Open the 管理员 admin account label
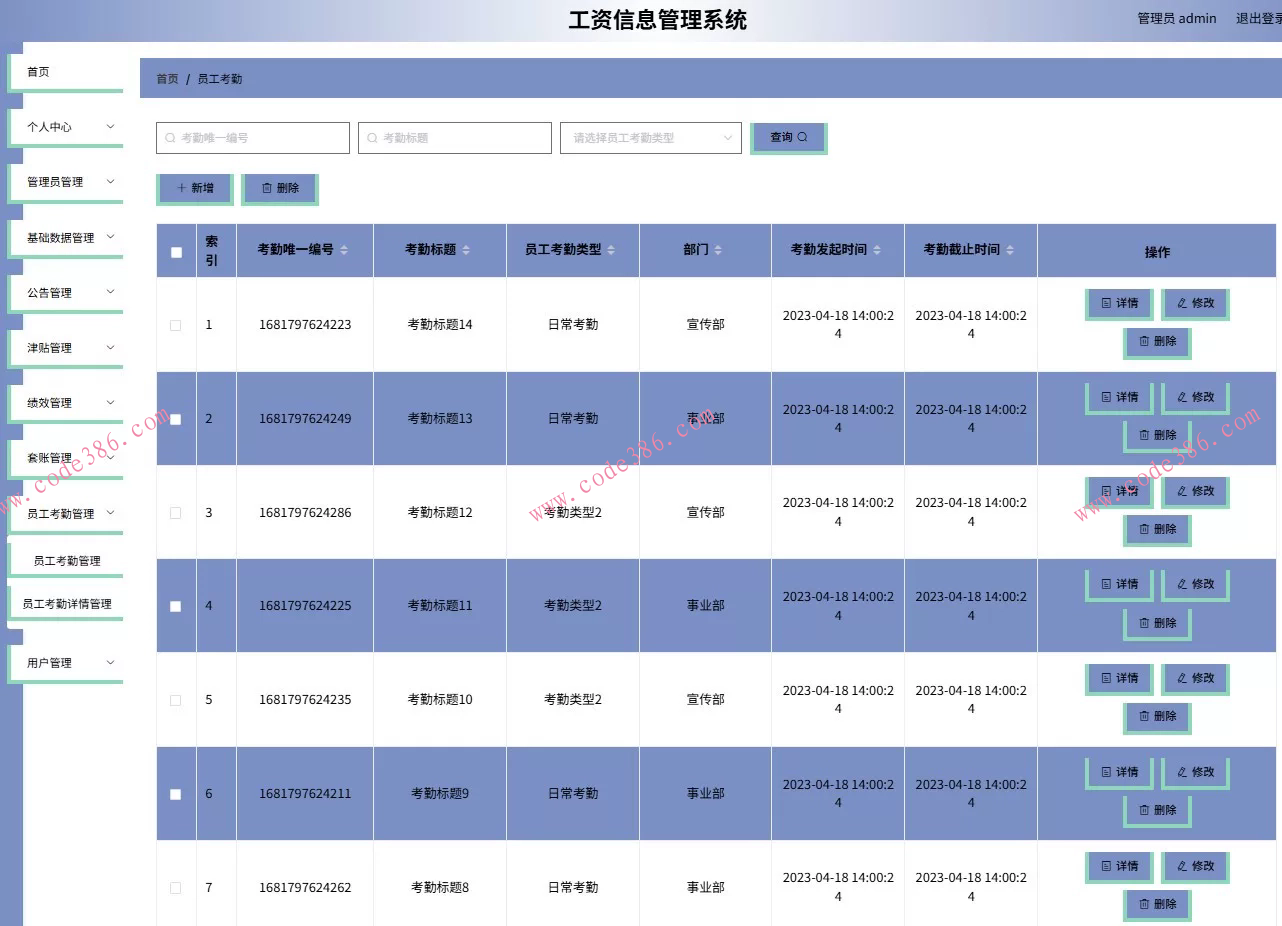Viewport: 1282px width, 926px height. point(1177,18)
